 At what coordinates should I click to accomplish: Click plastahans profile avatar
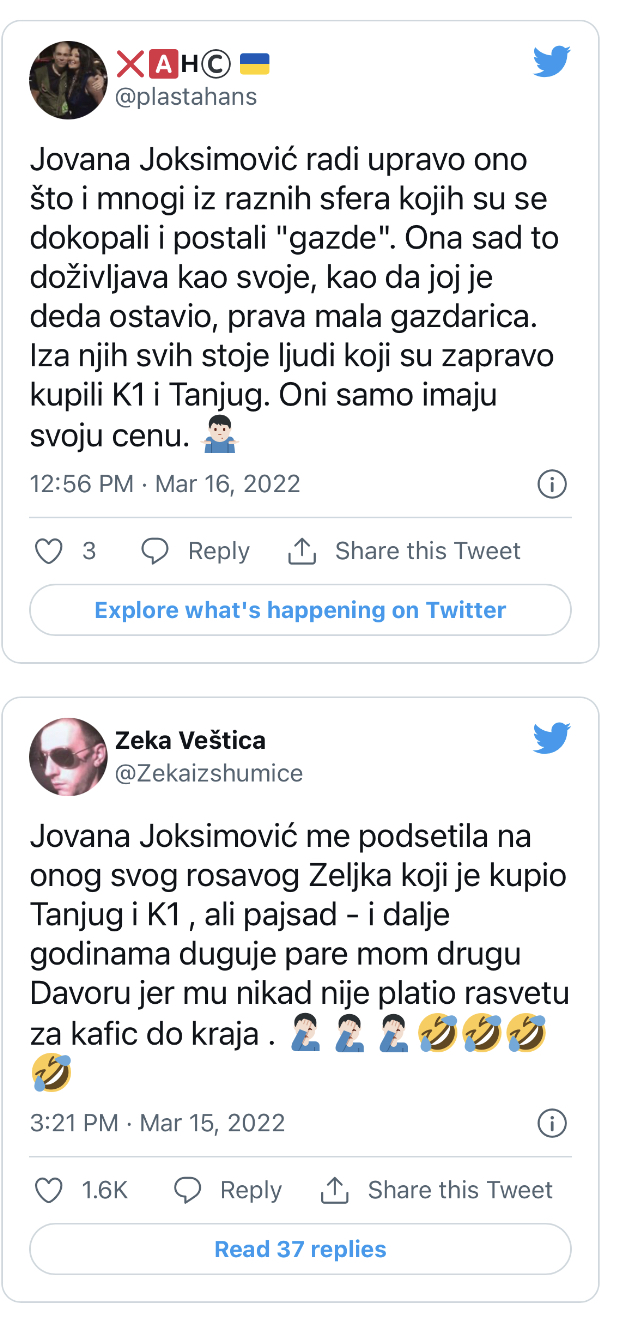68,80
